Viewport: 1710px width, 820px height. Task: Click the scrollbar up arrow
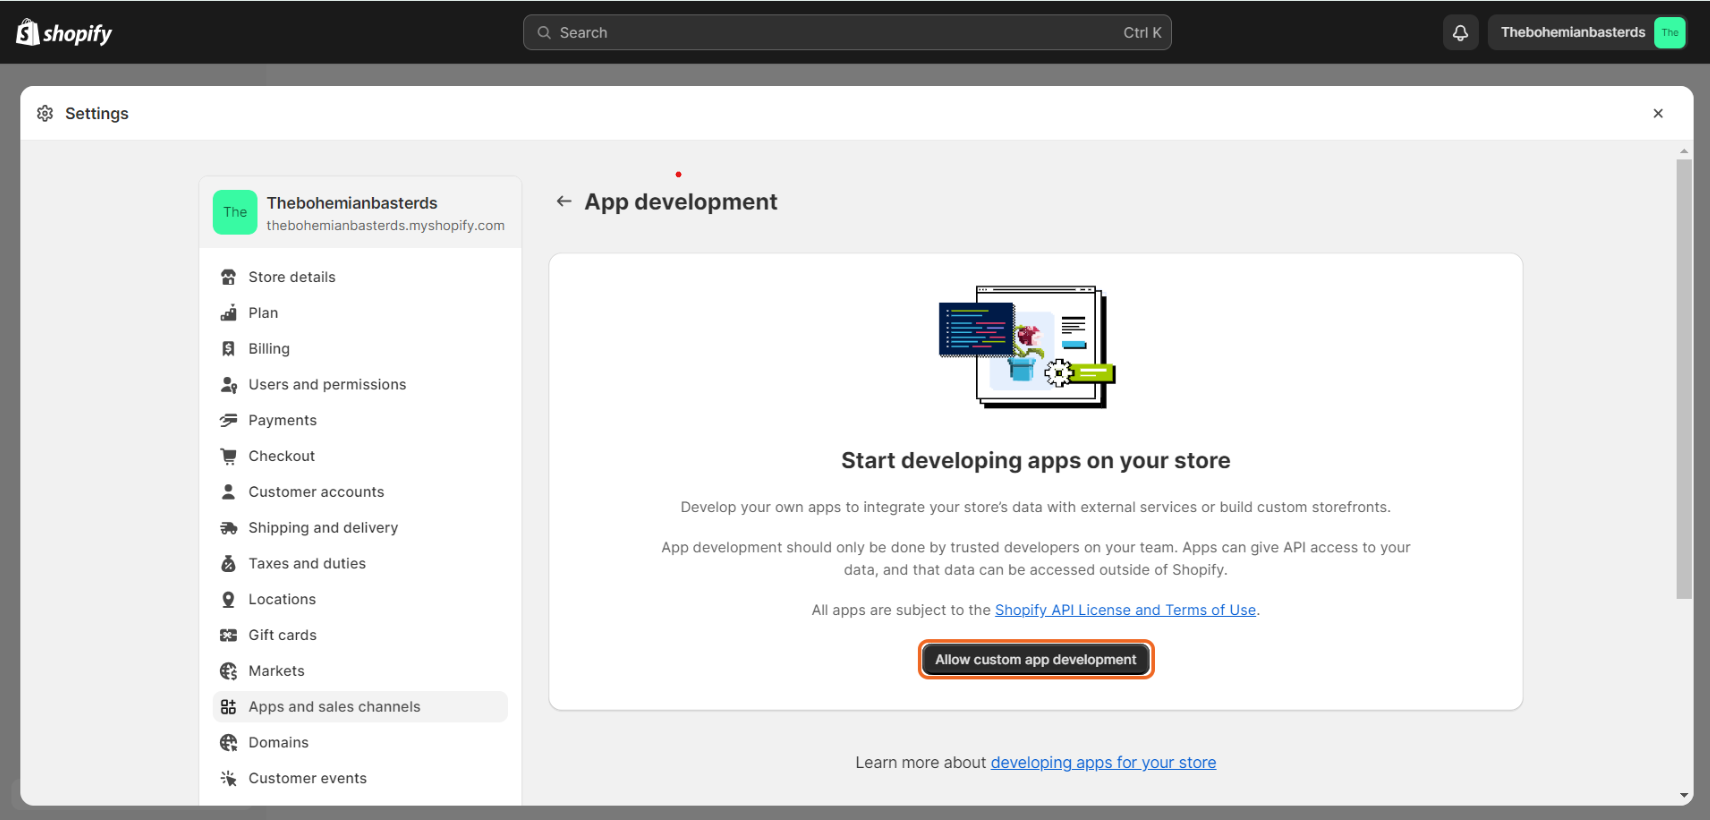click(1684, 151)
